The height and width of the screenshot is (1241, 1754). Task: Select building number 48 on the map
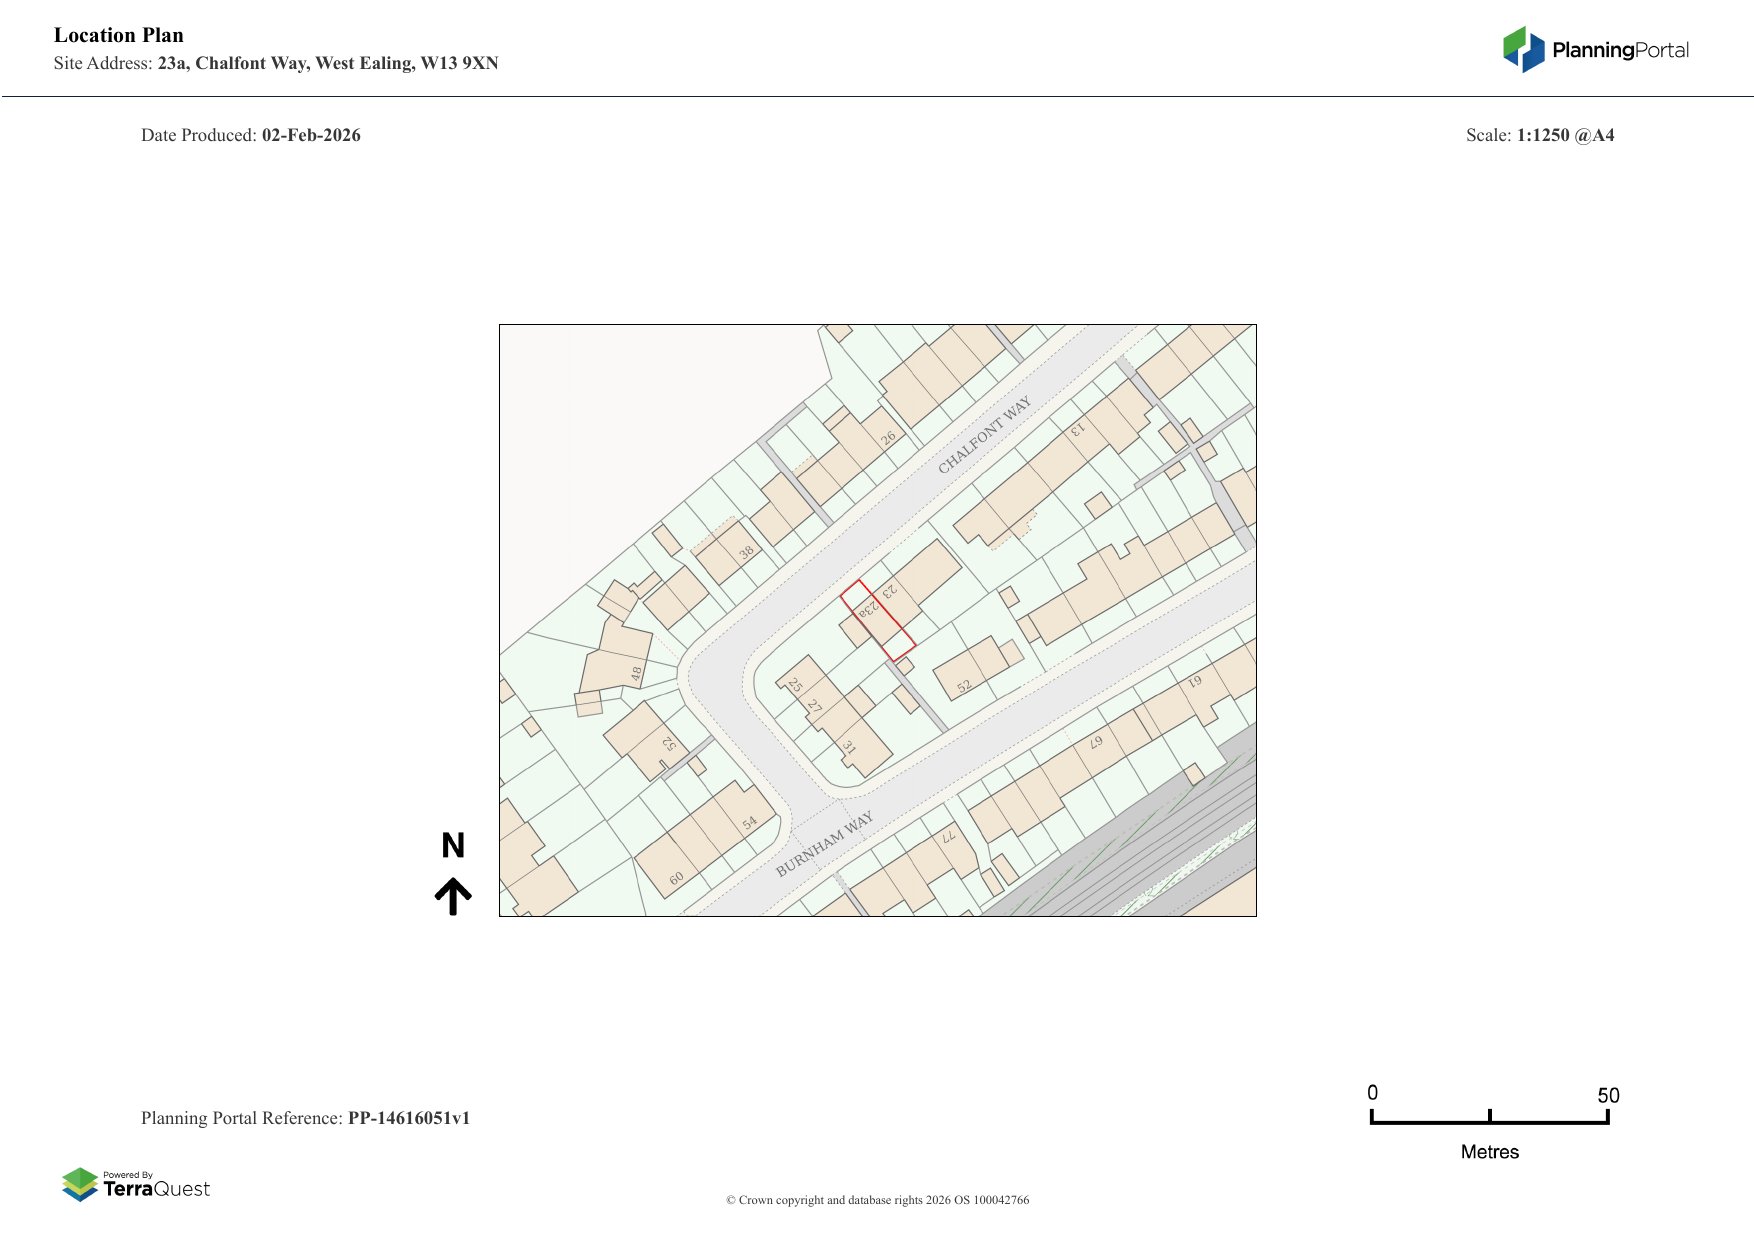click(636, 674)
